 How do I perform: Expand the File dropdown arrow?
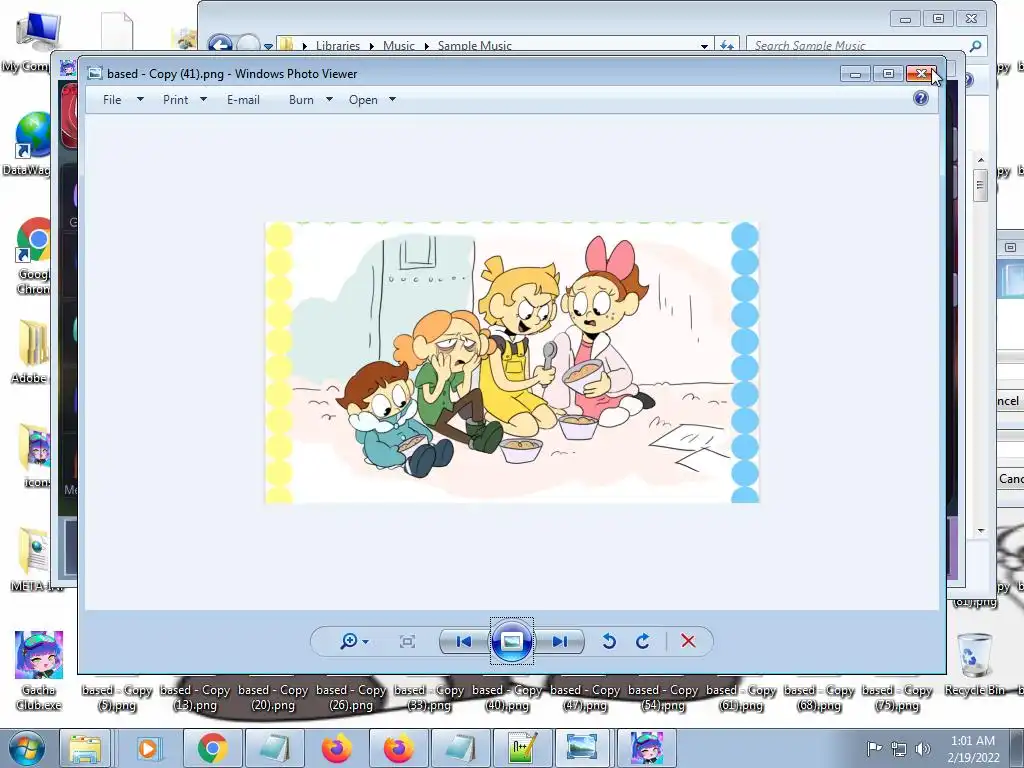coord(140,99)
